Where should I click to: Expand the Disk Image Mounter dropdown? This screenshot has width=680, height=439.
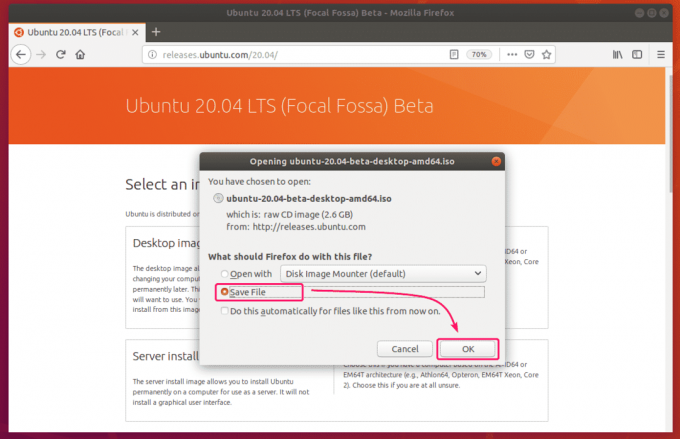(x=383, y=274)
